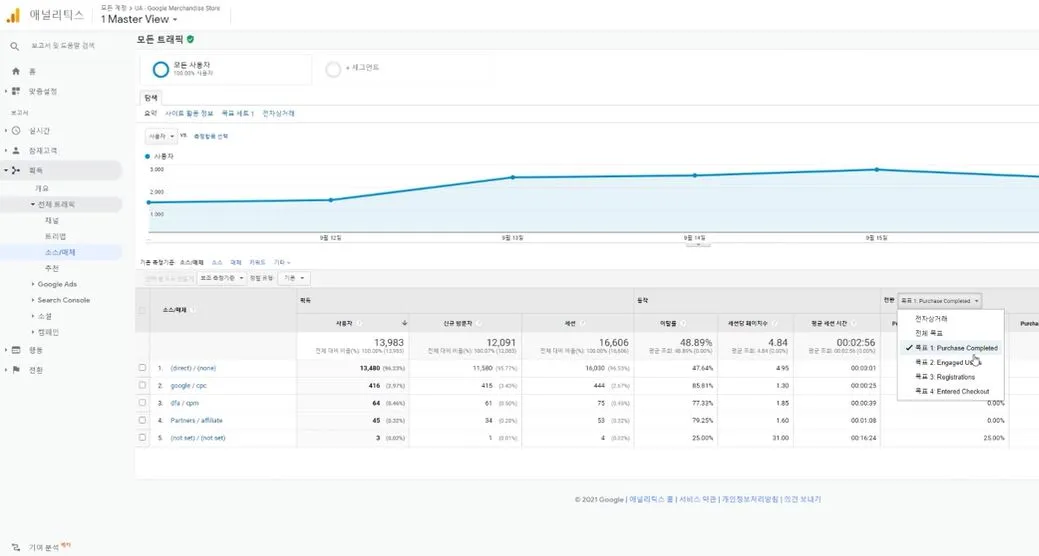Select 목표 3: Registrations menu item
Viewport: 1039px width, 556px height.
pyautogui.click(x=950, y=377)
